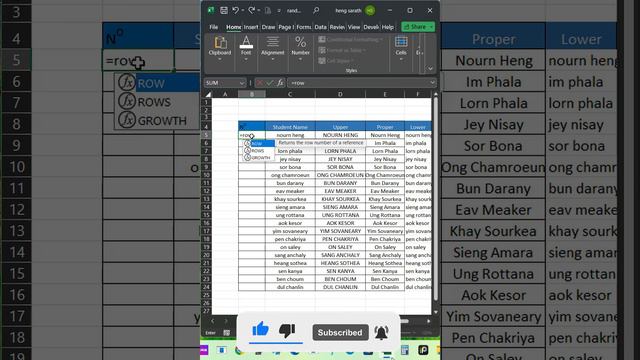
Task: Click the magnified Proper column header
Action: (x=493, y=39)
